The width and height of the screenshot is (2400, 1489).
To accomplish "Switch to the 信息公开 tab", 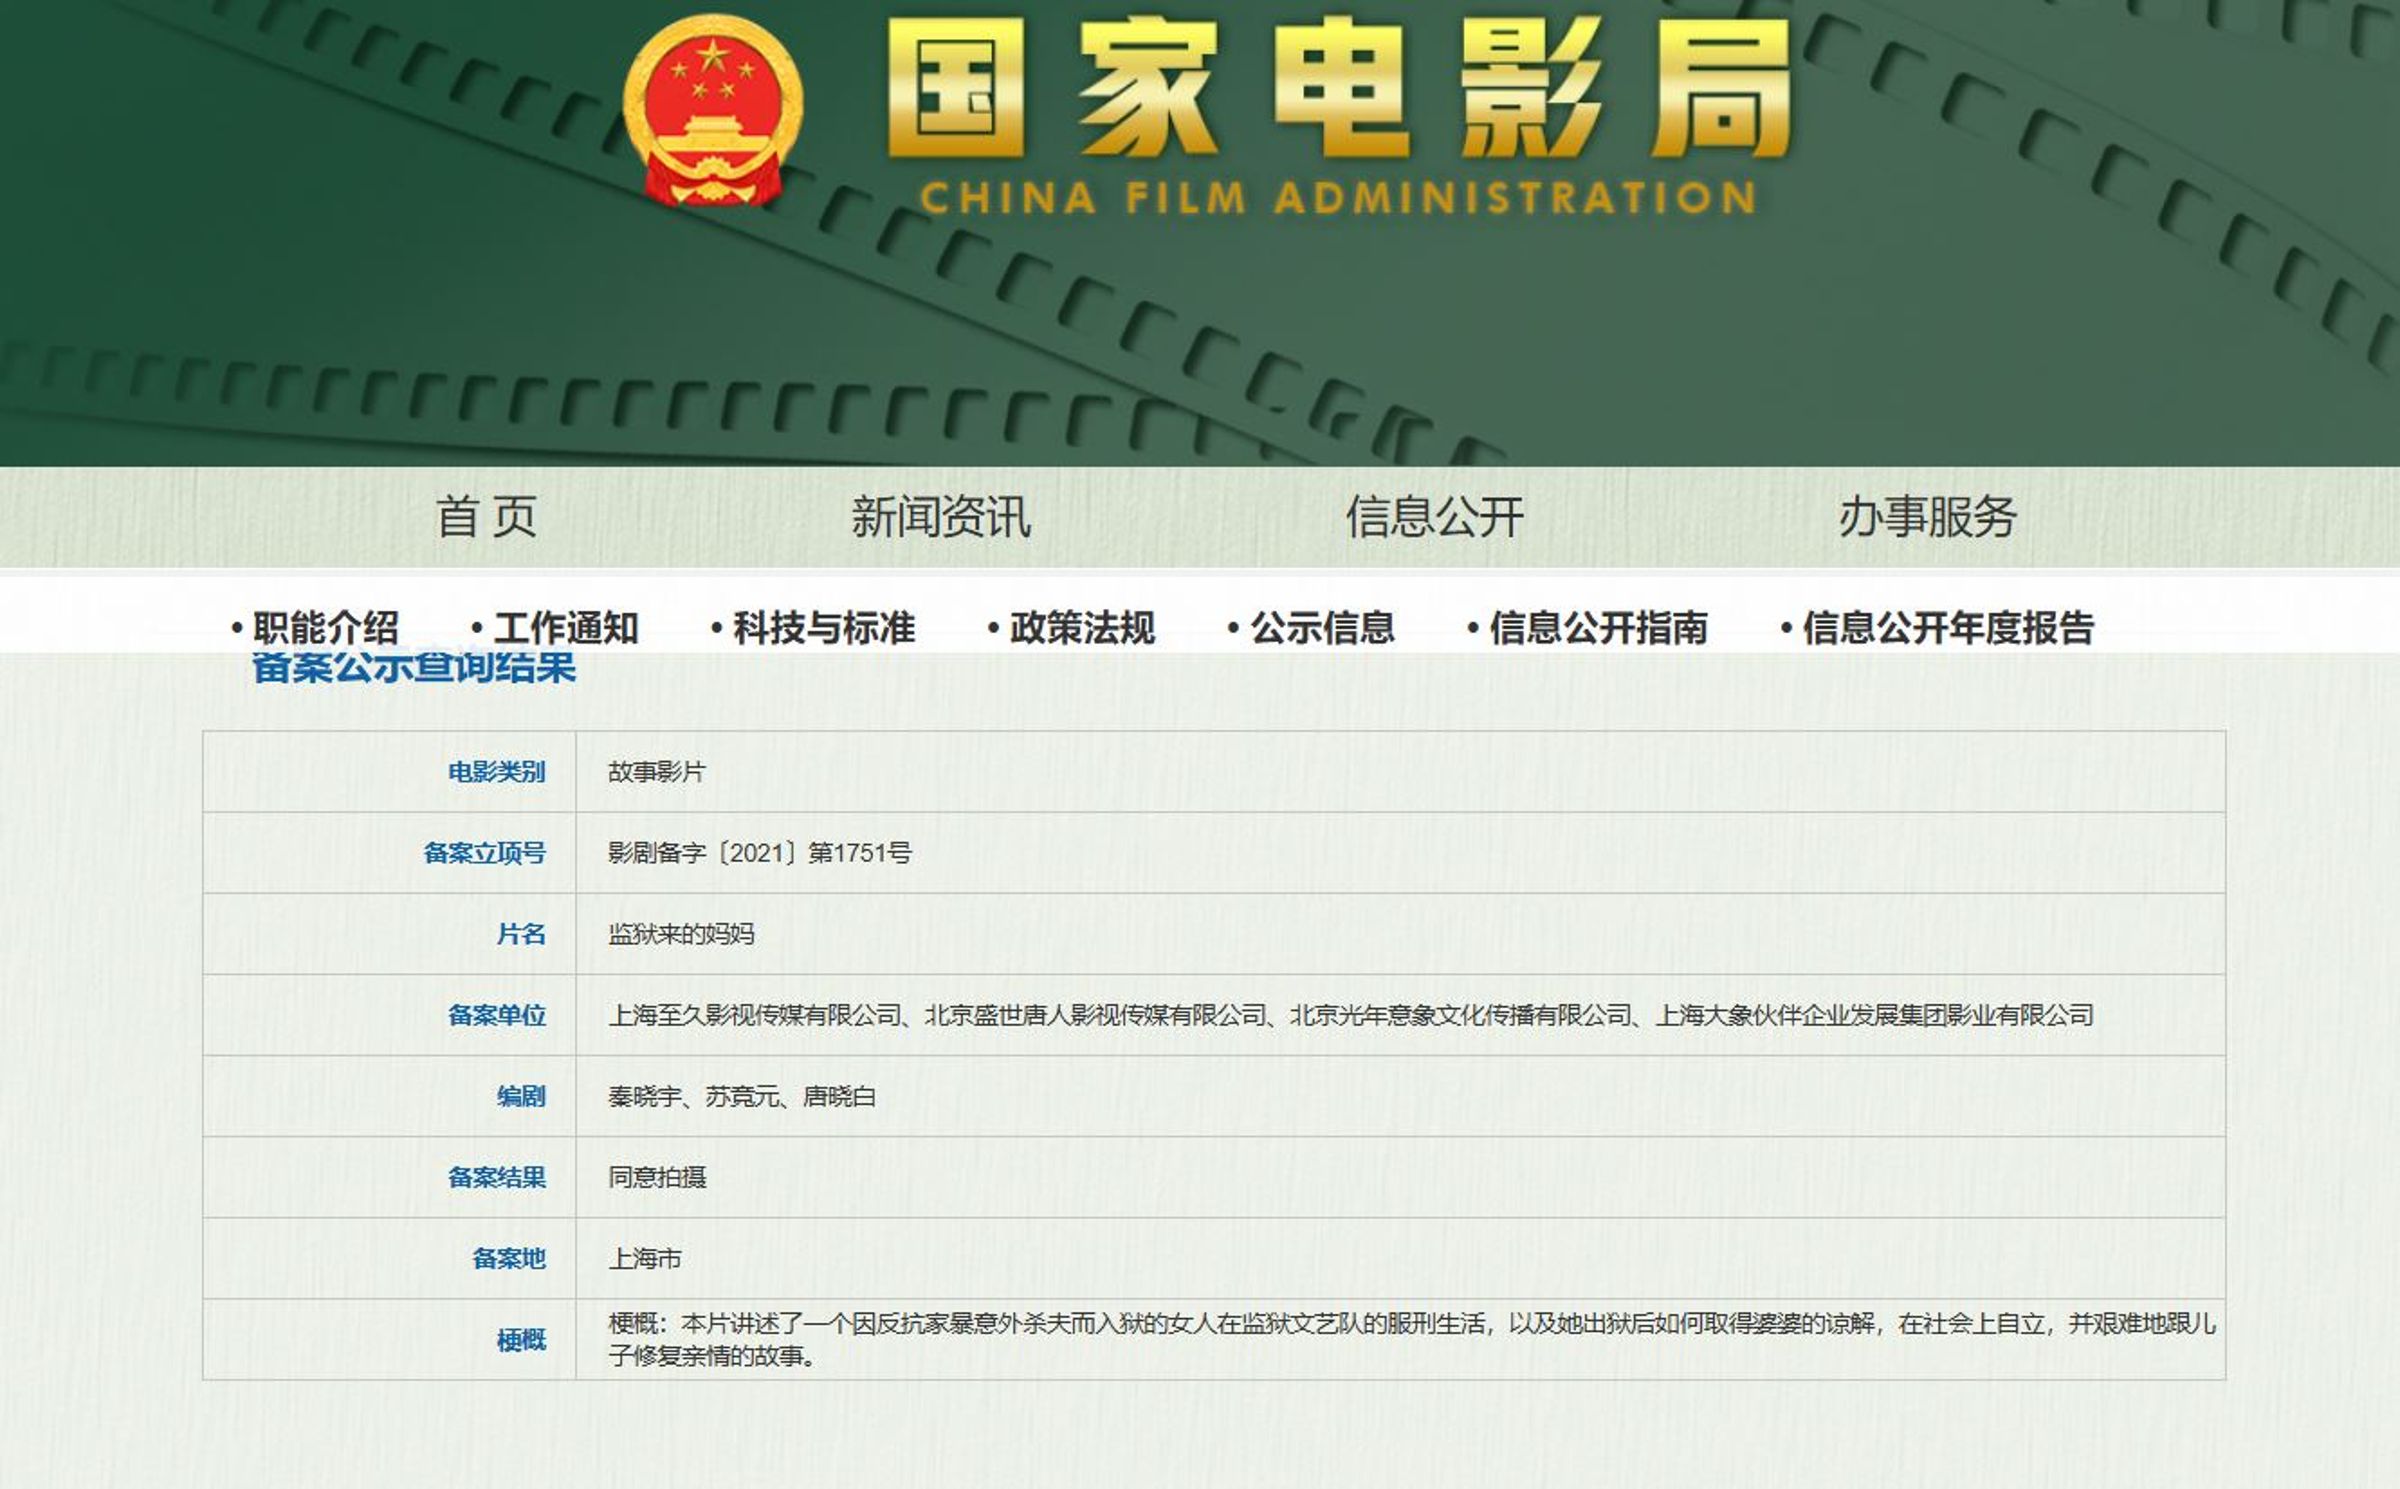I will click(1434, 517).
